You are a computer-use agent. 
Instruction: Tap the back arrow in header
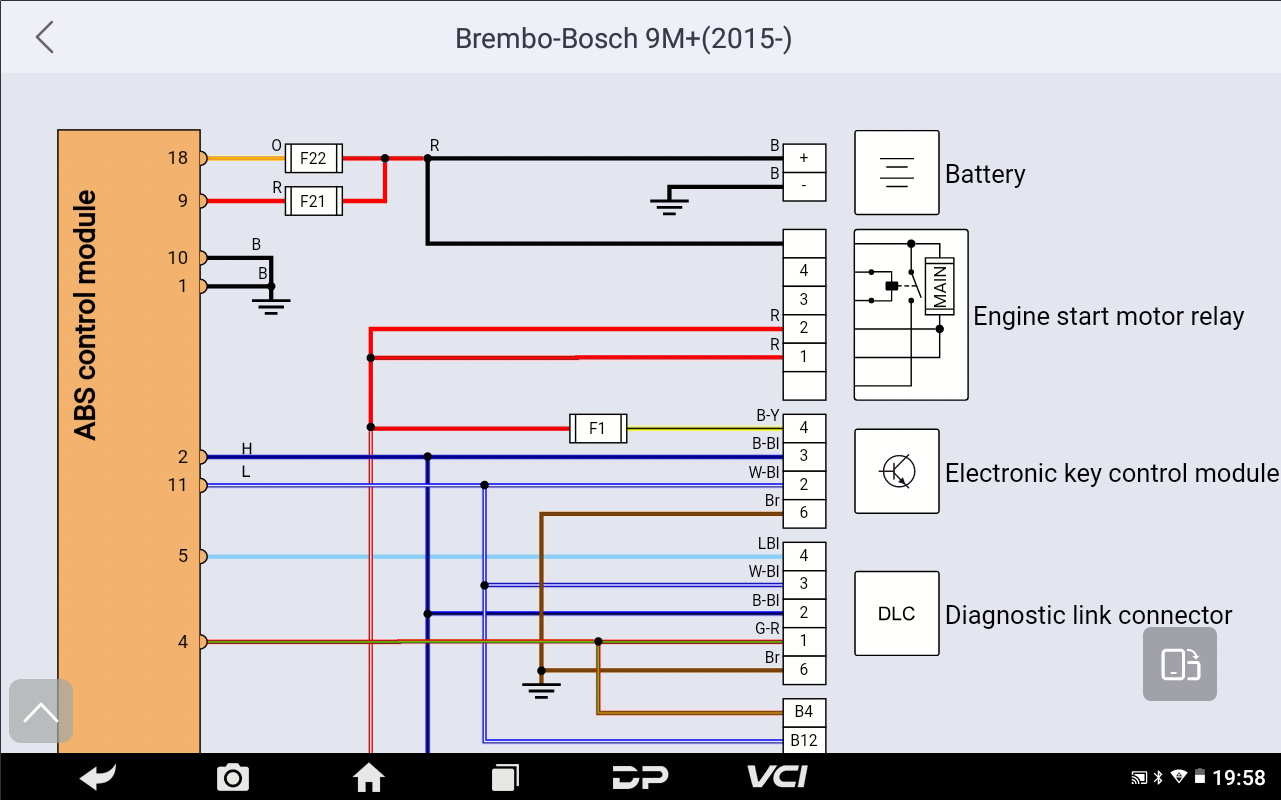(x=45, y=38)
